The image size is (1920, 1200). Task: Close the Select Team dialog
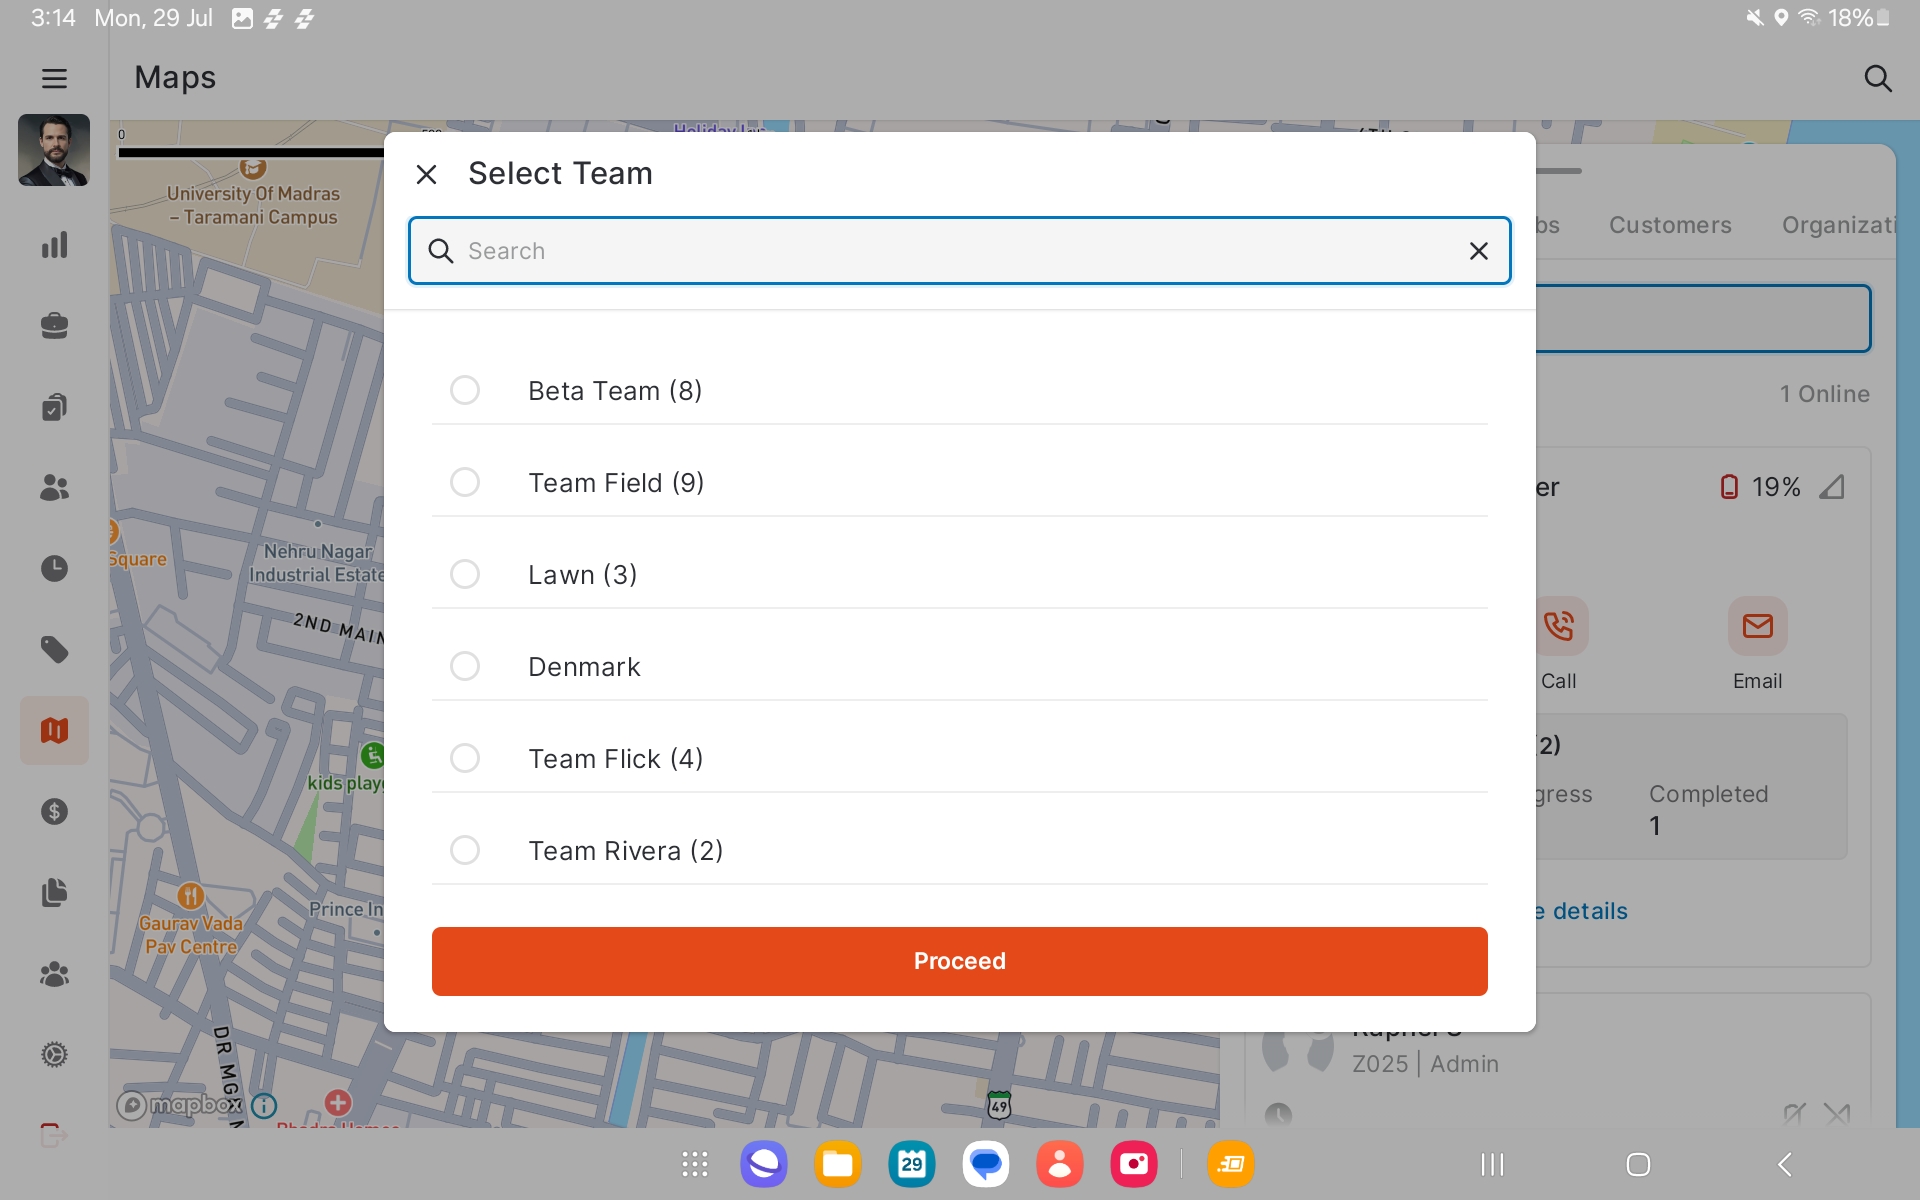426,175
